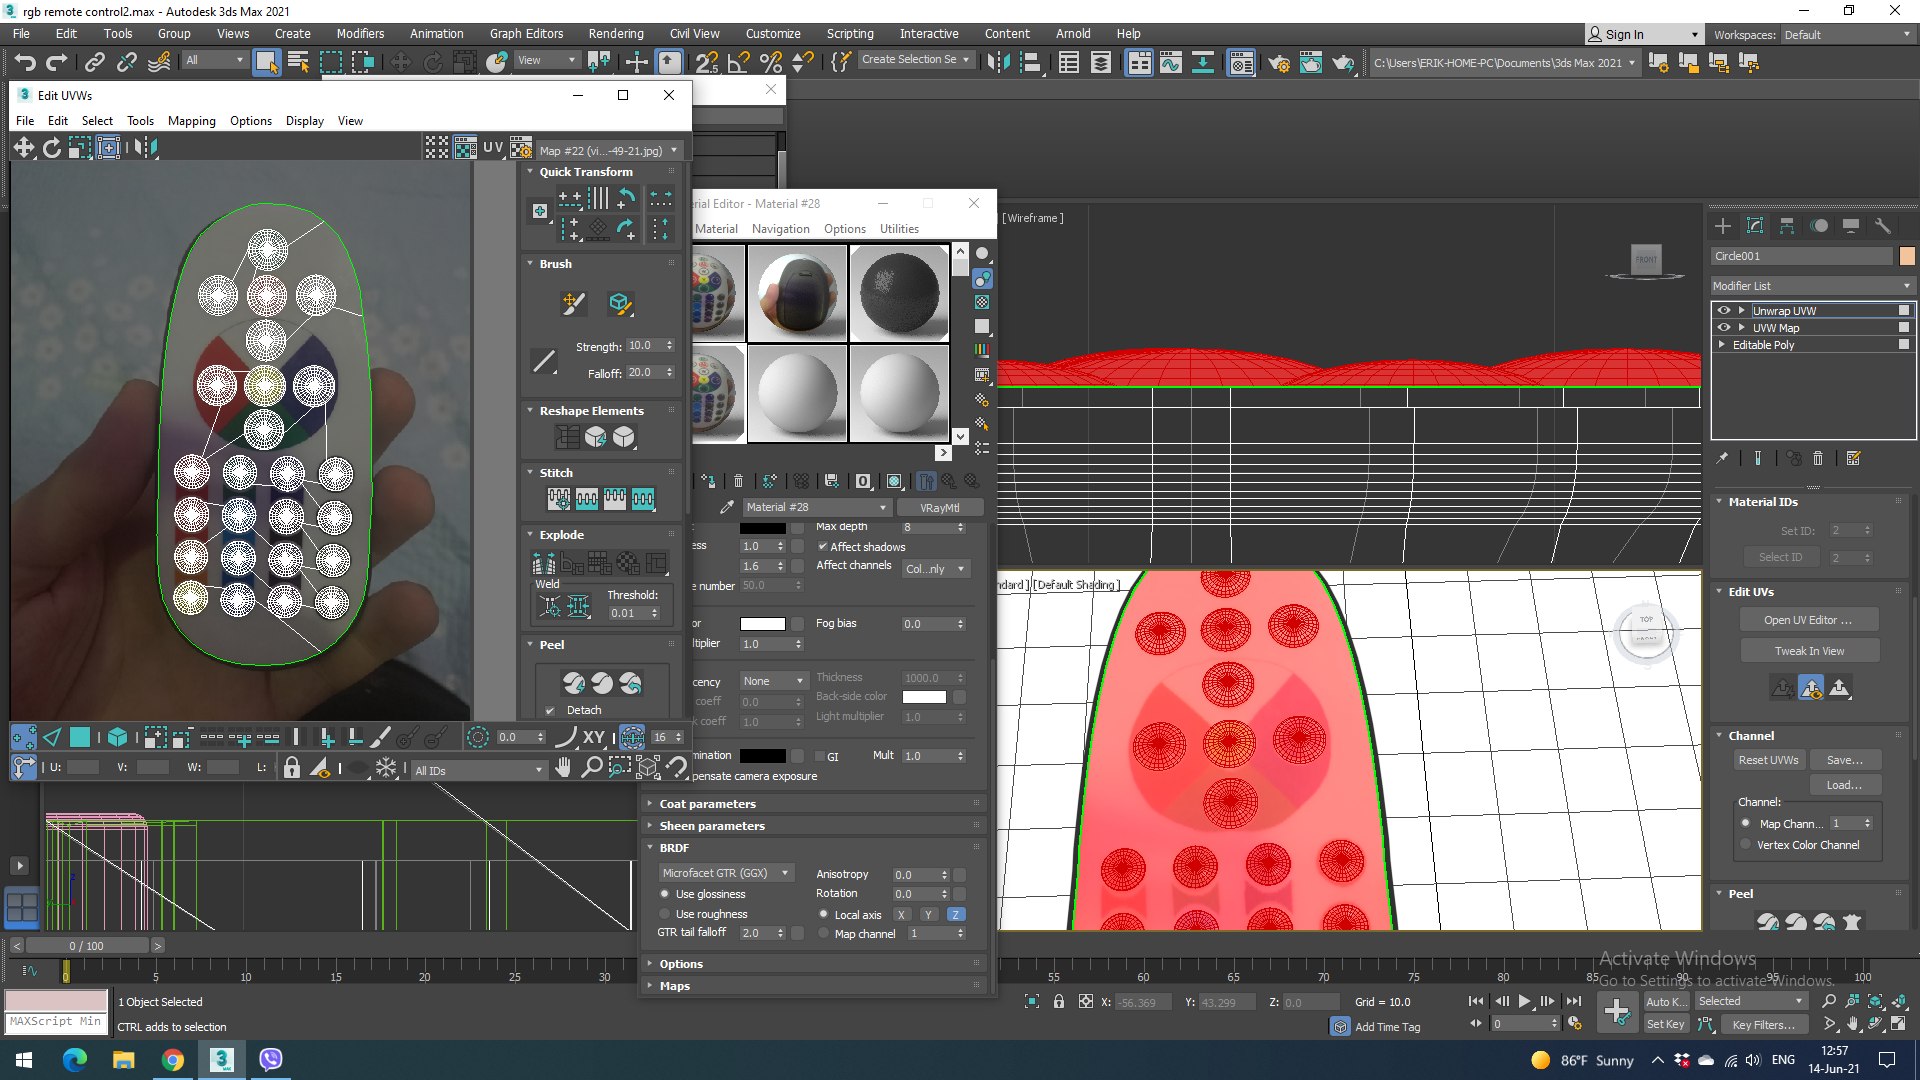Toggle the Affect shadows checkbox

822,547
